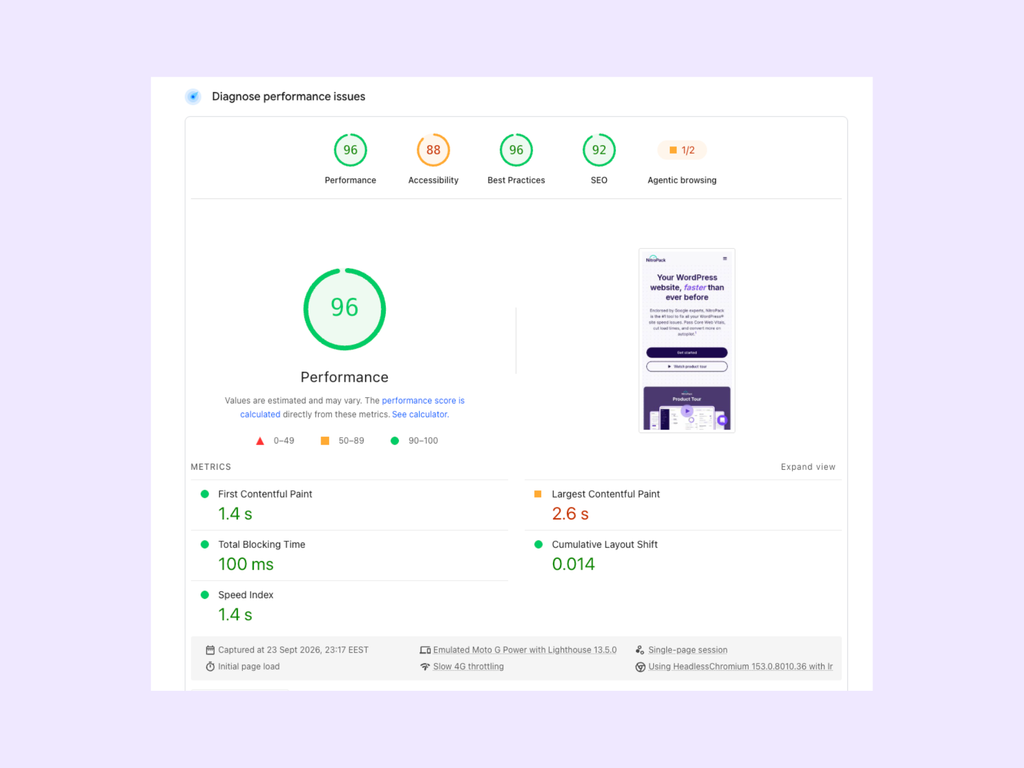Click the orange square in Agentic browsing badge
Viewport: 1024px width, 768px height.
pos(673,150)
